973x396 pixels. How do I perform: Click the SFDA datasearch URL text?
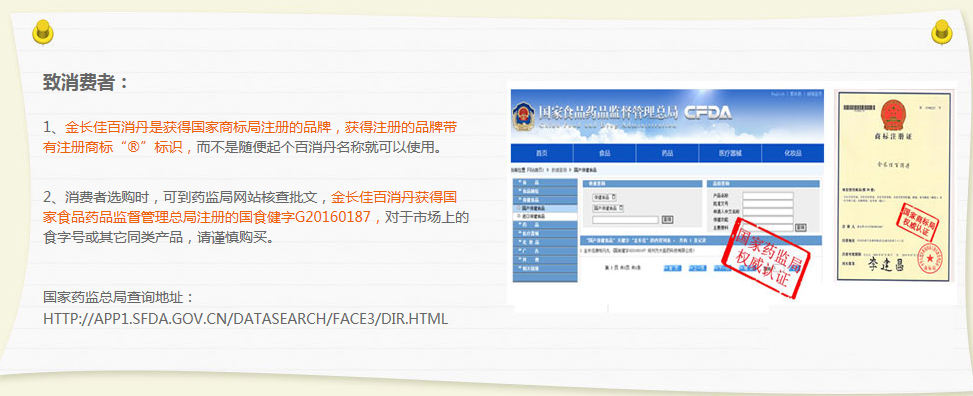(245, 319)
